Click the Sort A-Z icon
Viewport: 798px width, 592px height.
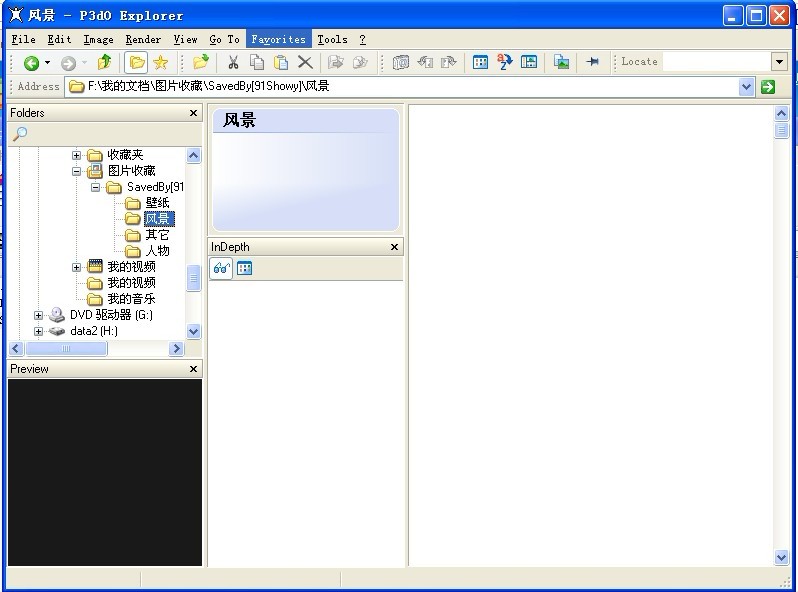(504, 62)
